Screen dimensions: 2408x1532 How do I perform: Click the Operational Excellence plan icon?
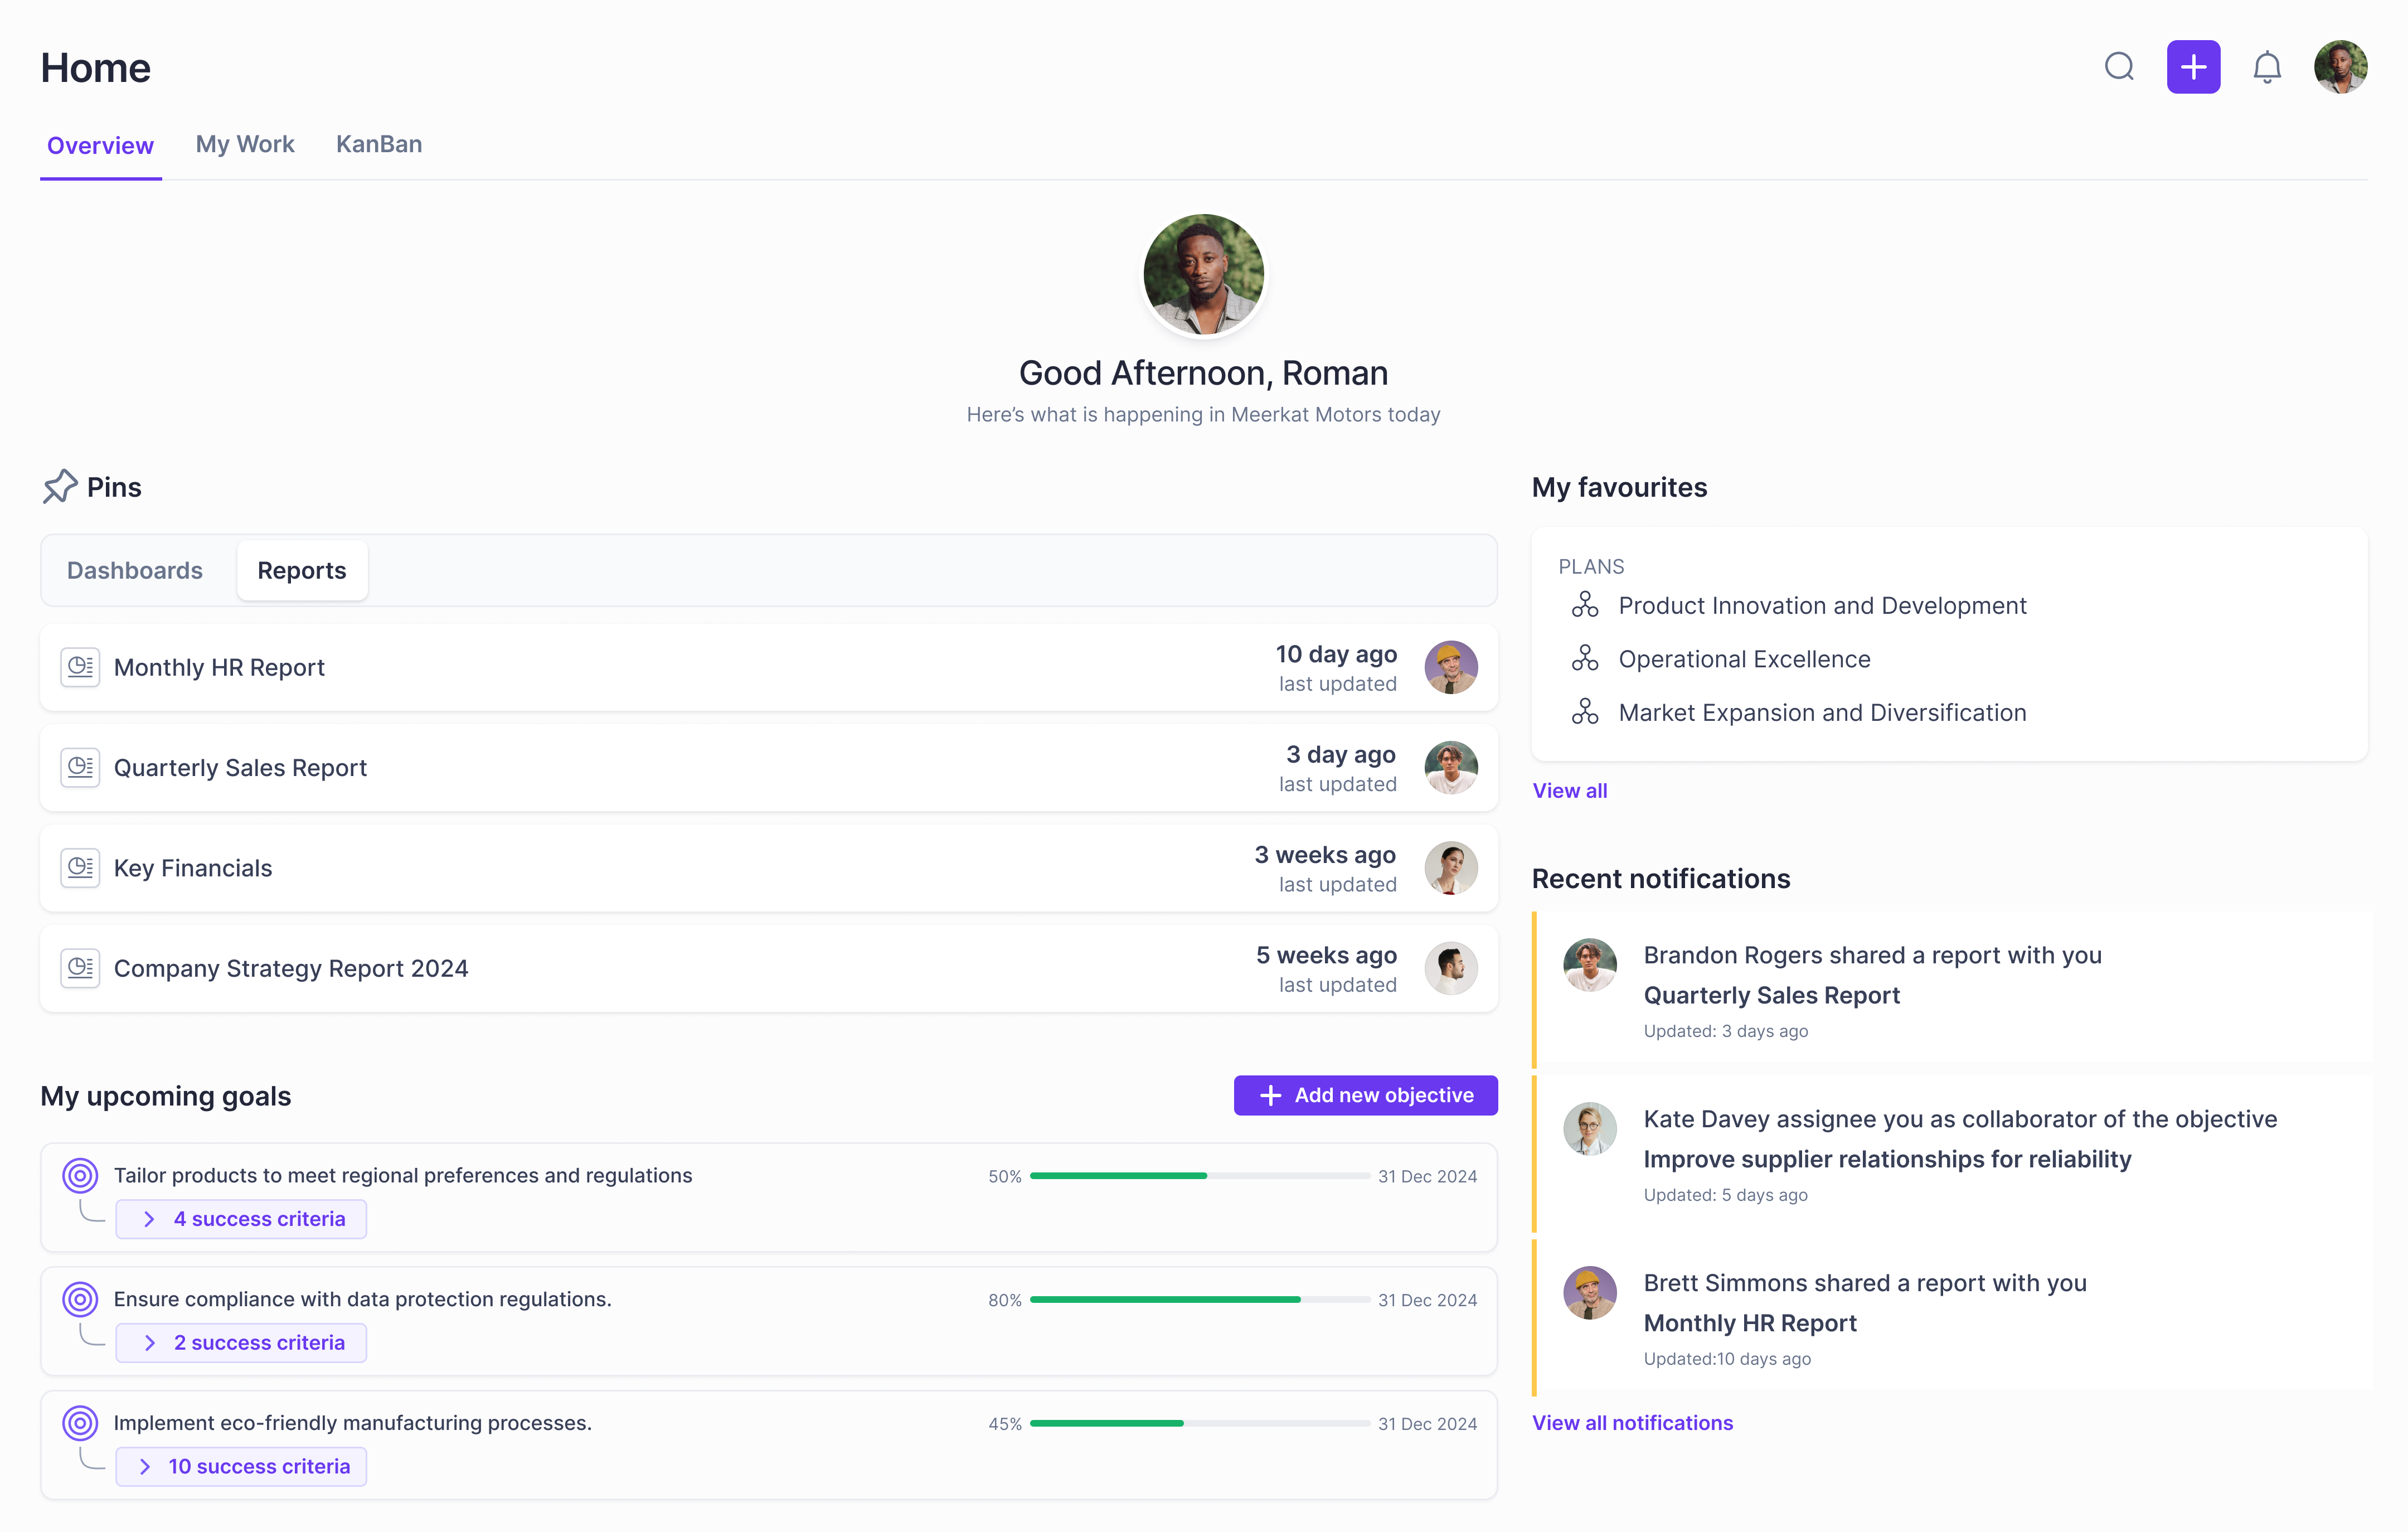click(1585, 659)
